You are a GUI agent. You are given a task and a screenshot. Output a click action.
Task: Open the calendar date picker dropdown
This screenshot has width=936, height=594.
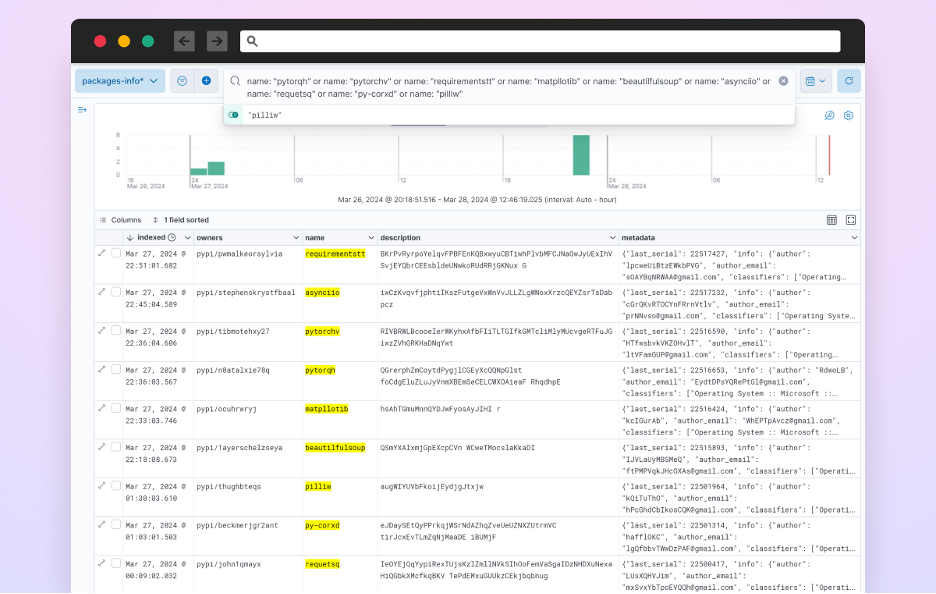coord(815,81)
